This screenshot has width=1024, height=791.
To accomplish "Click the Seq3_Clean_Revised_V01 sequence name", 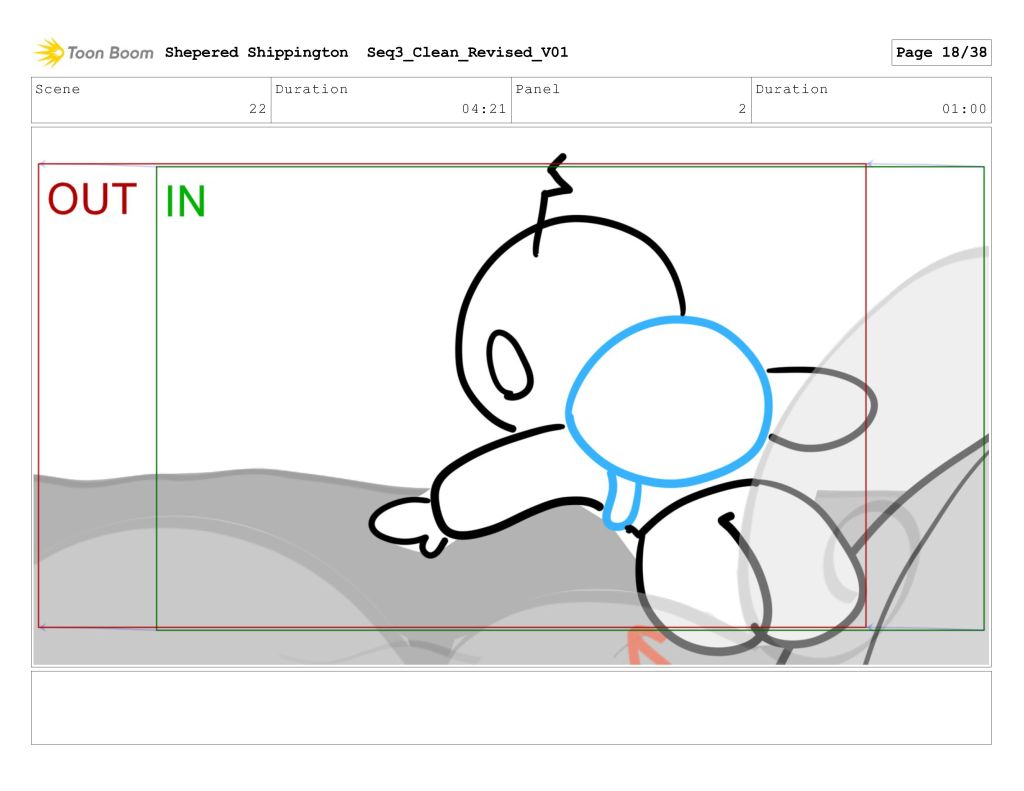I will tap(467, 53).
